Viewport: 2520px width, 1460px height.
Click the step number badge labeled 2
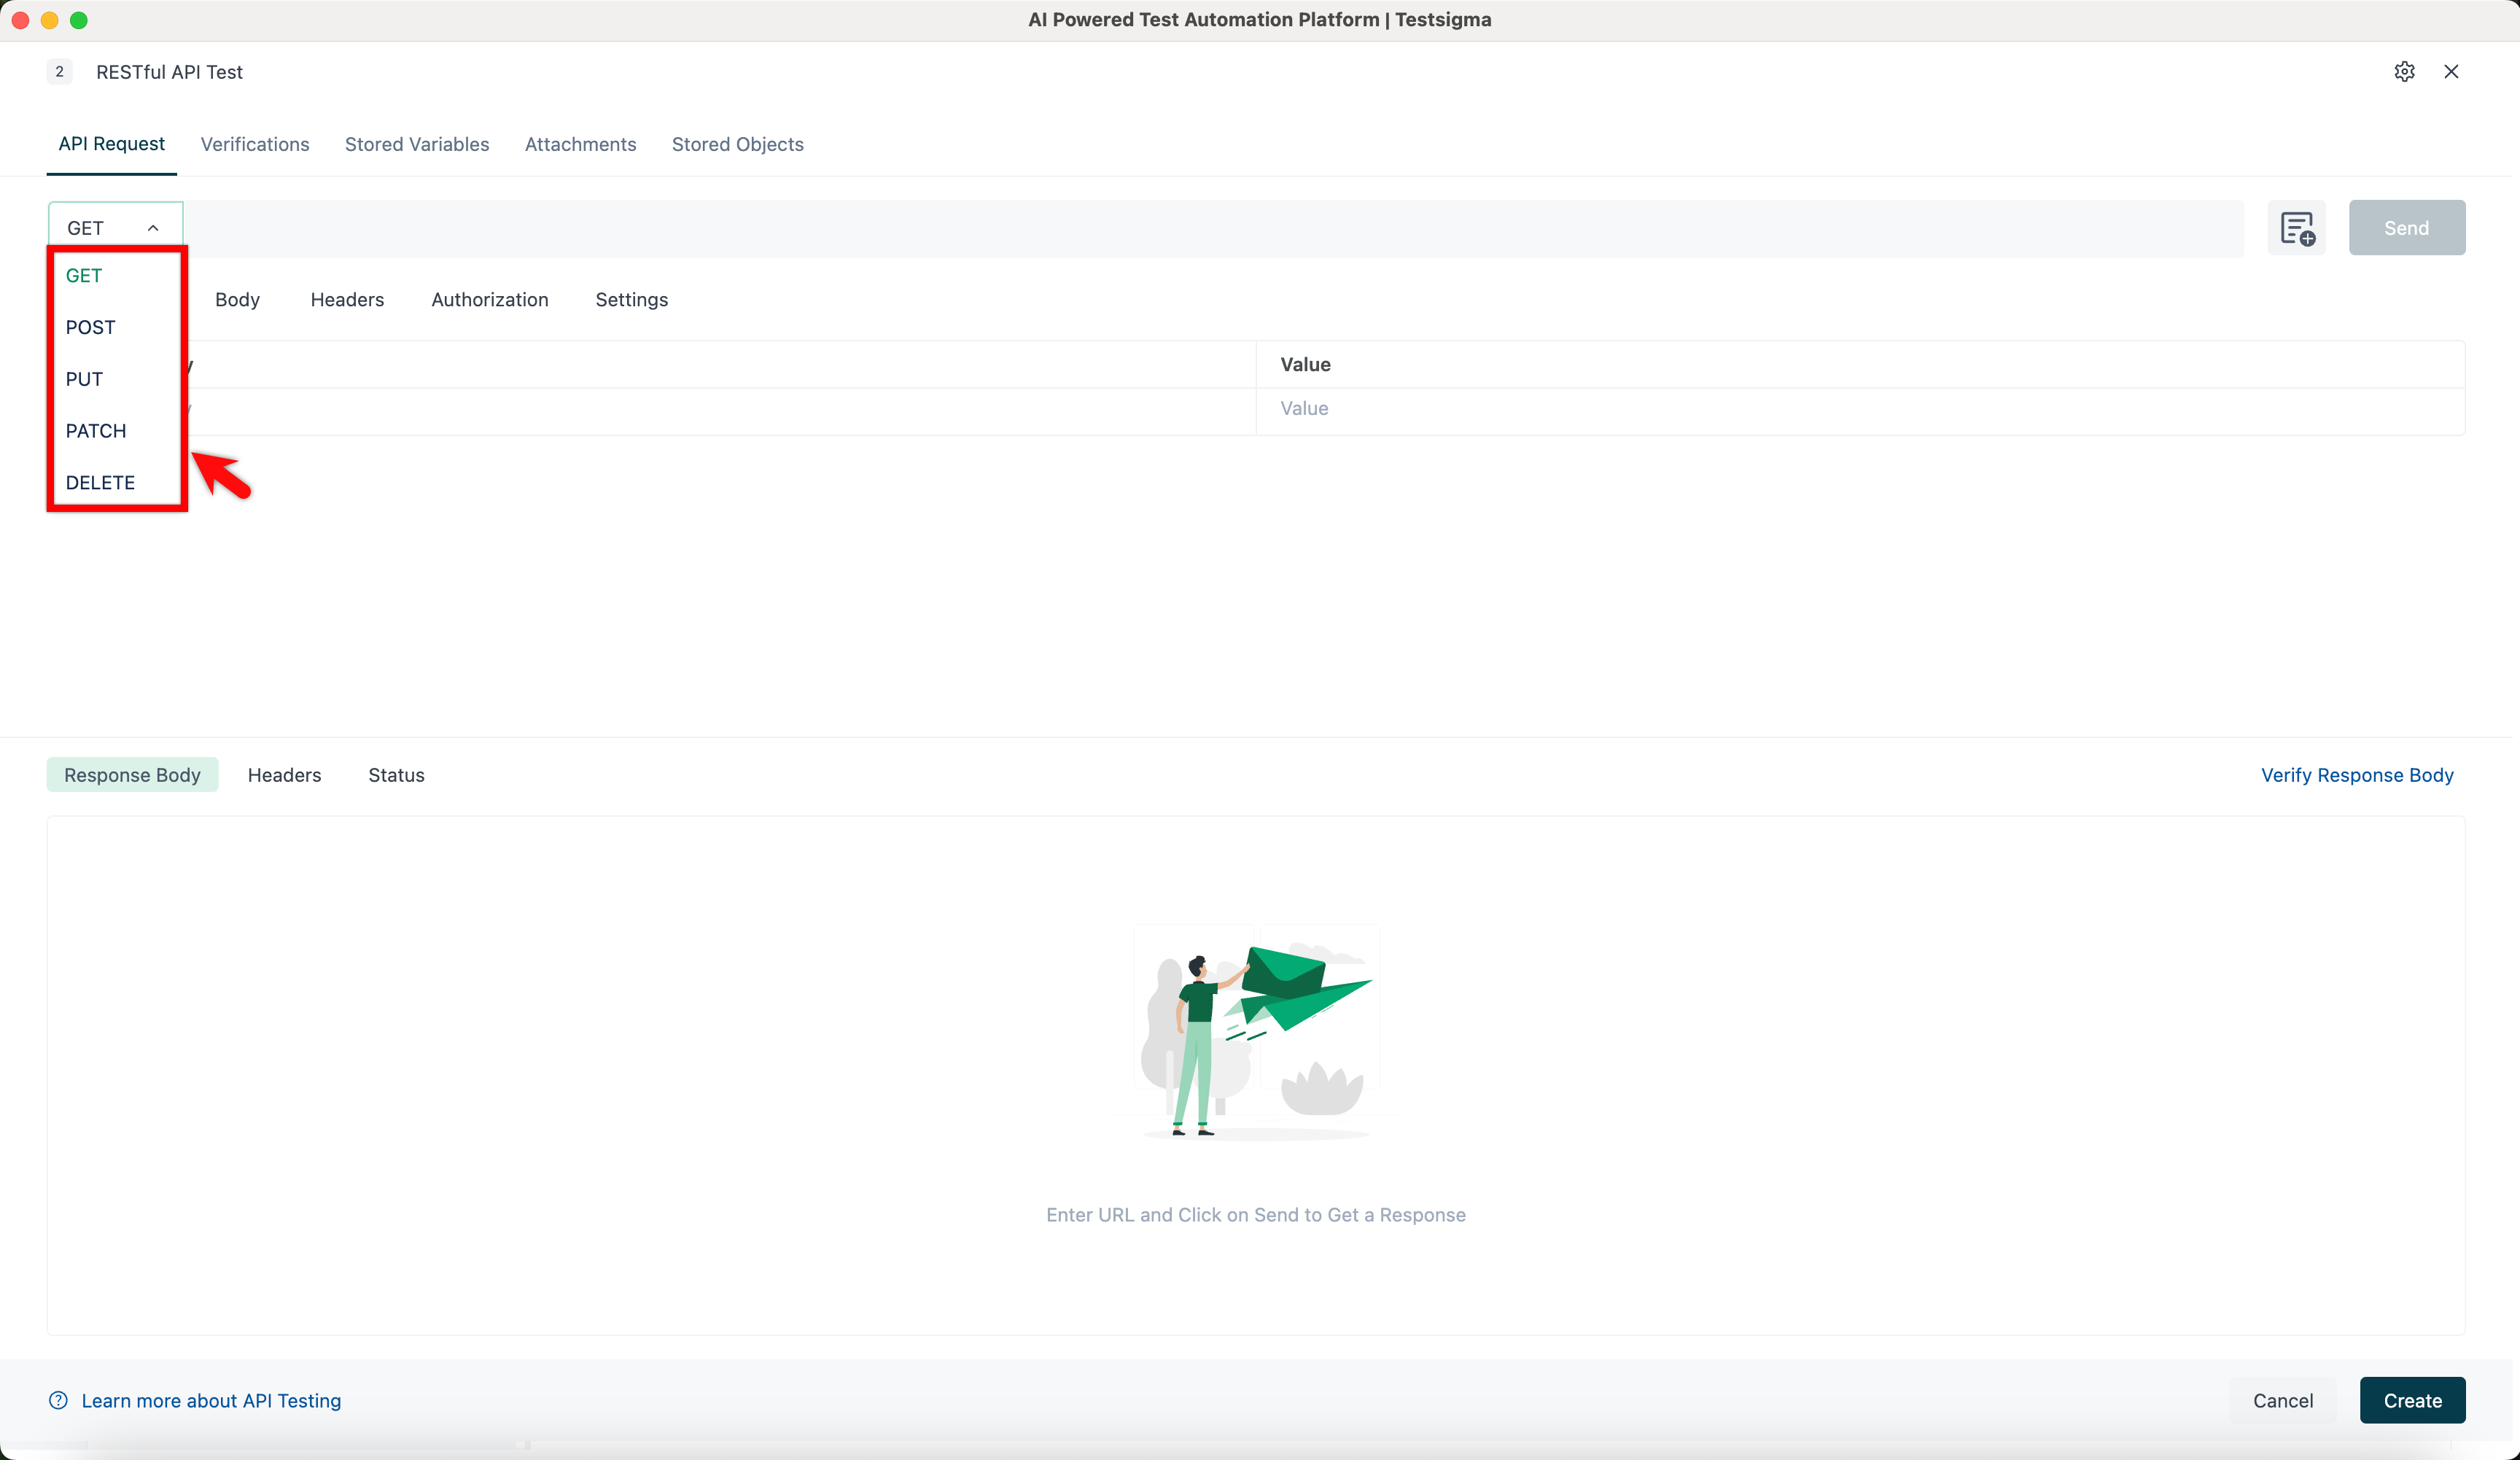(x=59, y=71)
